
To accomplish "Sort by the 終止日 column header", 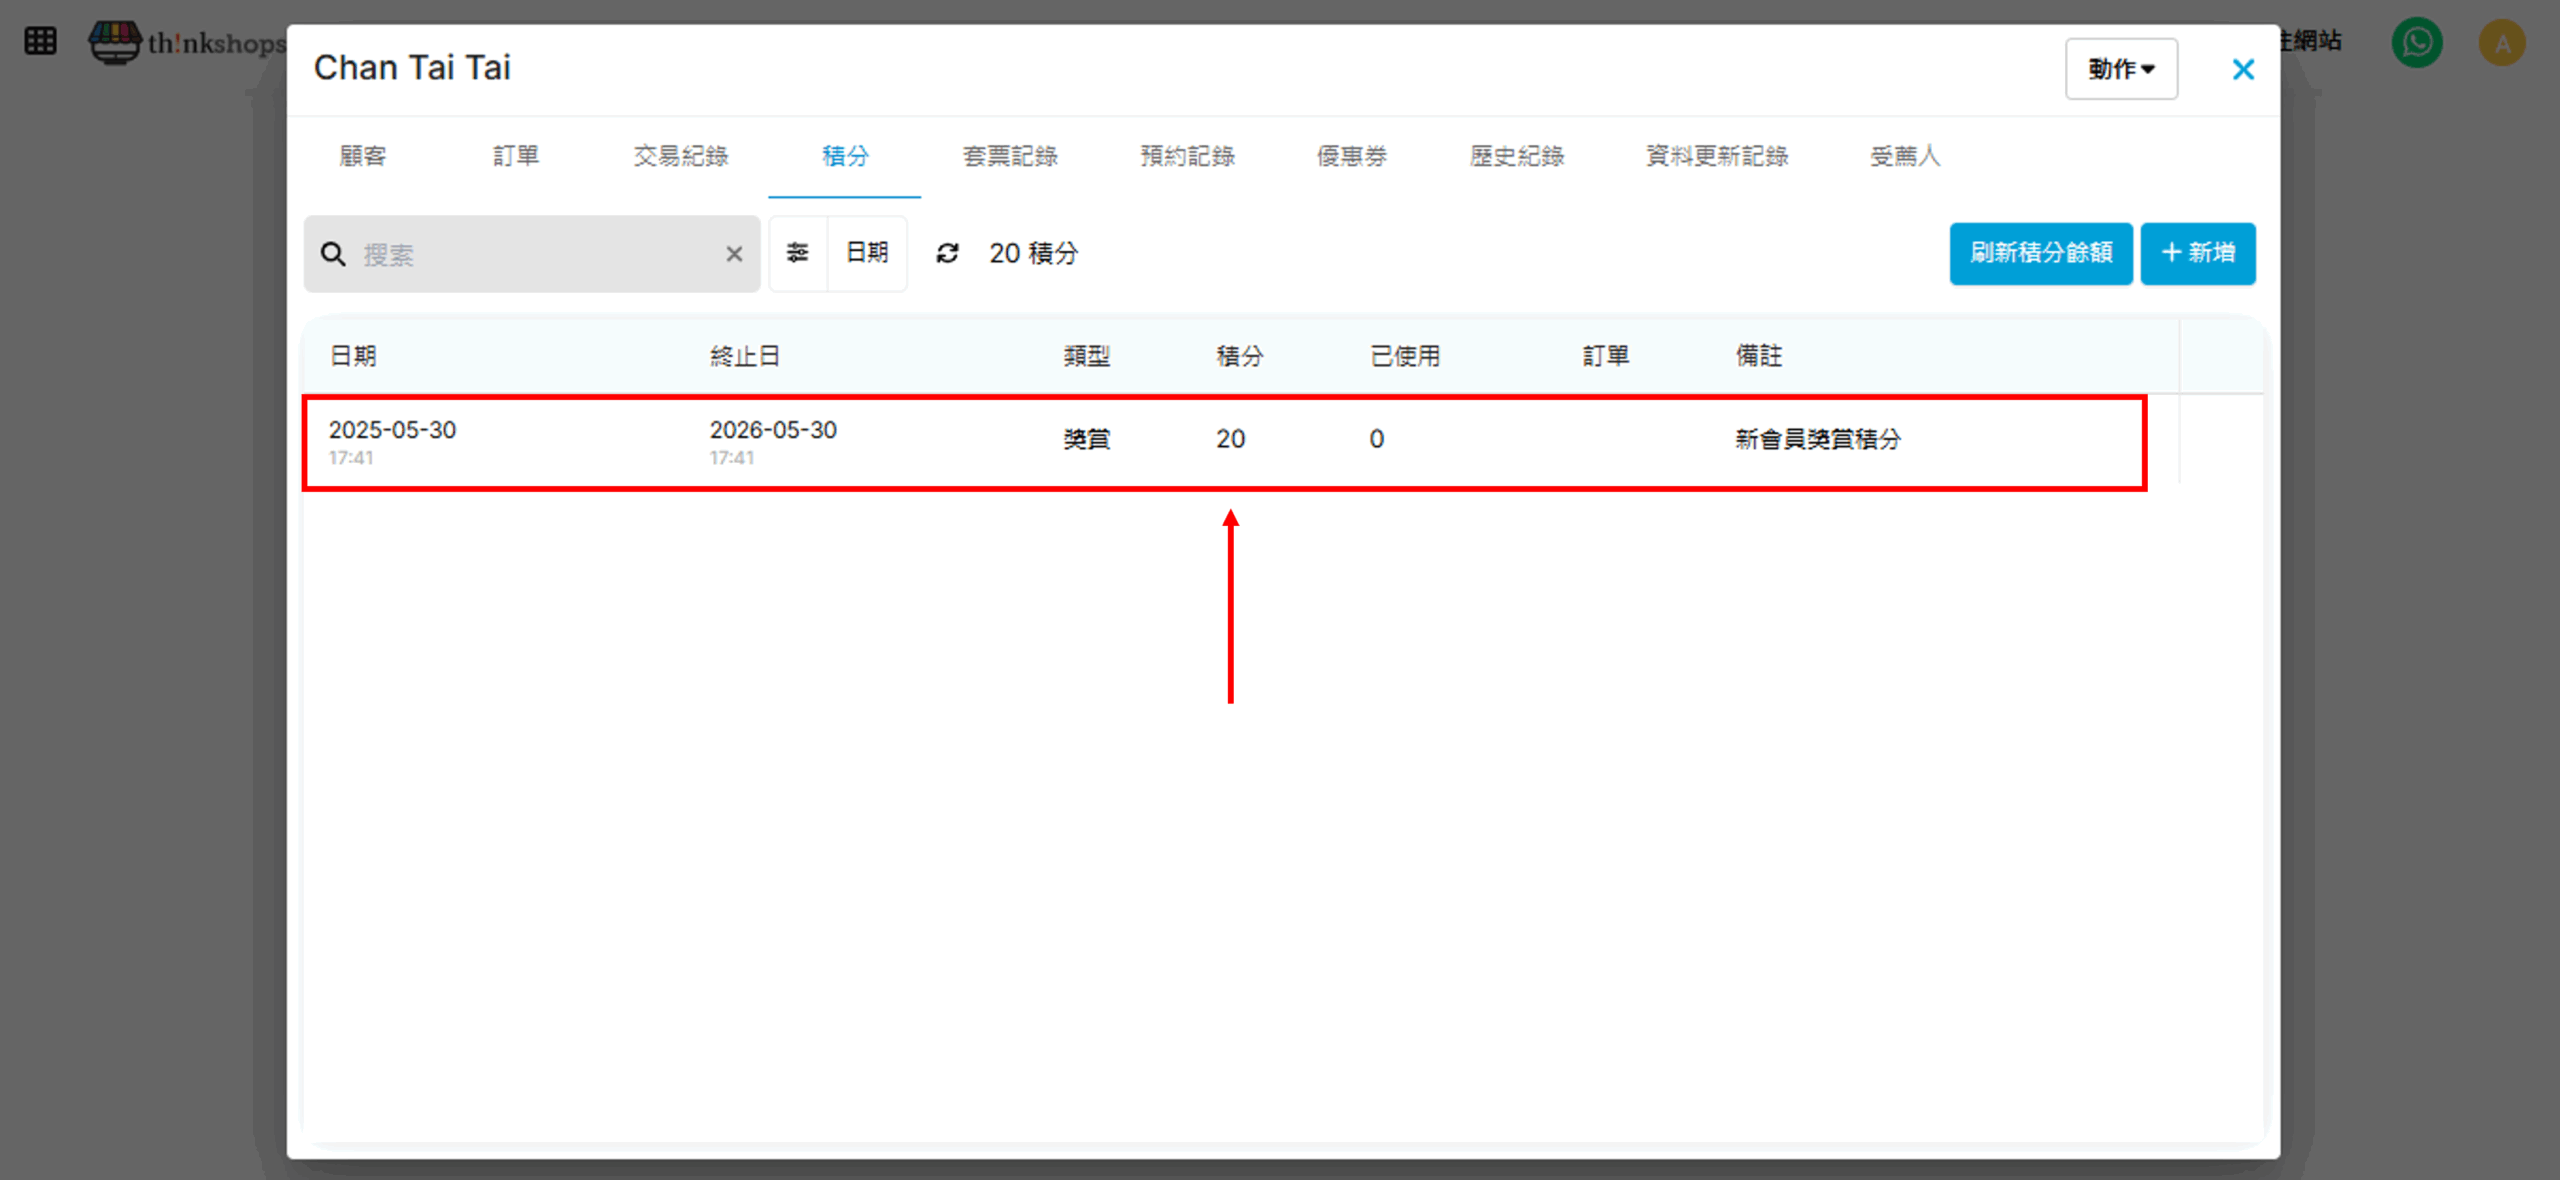I will 745,356.
